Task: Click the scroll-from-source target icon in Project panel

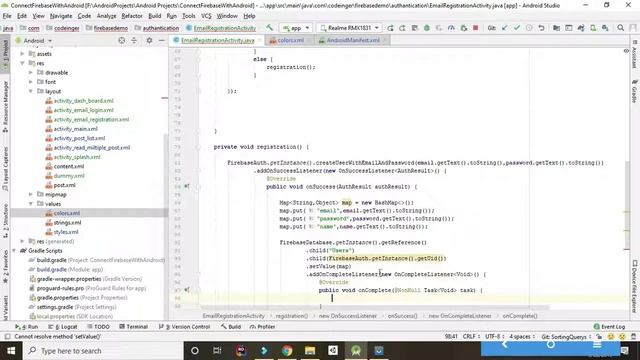Action: pos(122,40)
